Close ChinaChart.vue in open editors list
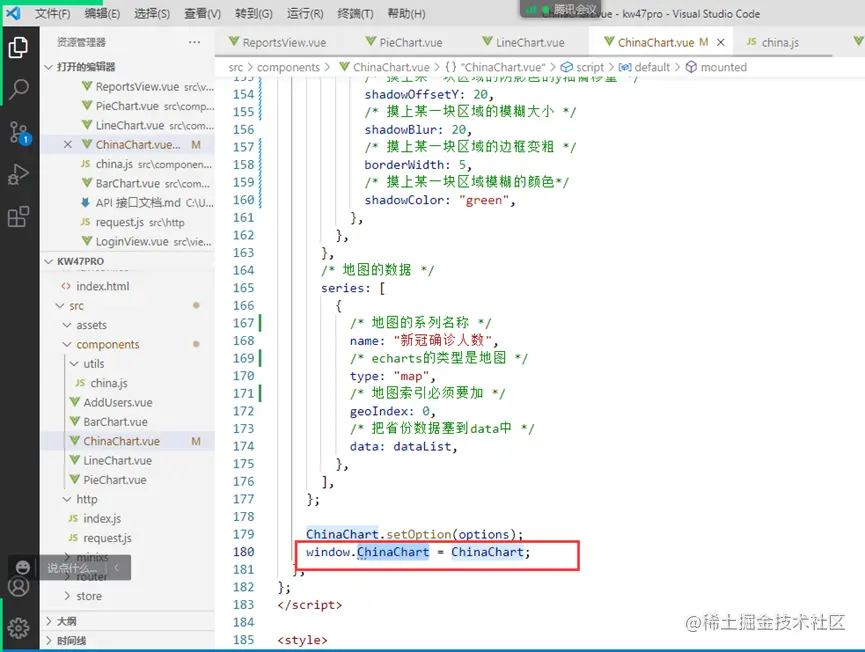This screenshot has width=865, height=652. (67, 145)
